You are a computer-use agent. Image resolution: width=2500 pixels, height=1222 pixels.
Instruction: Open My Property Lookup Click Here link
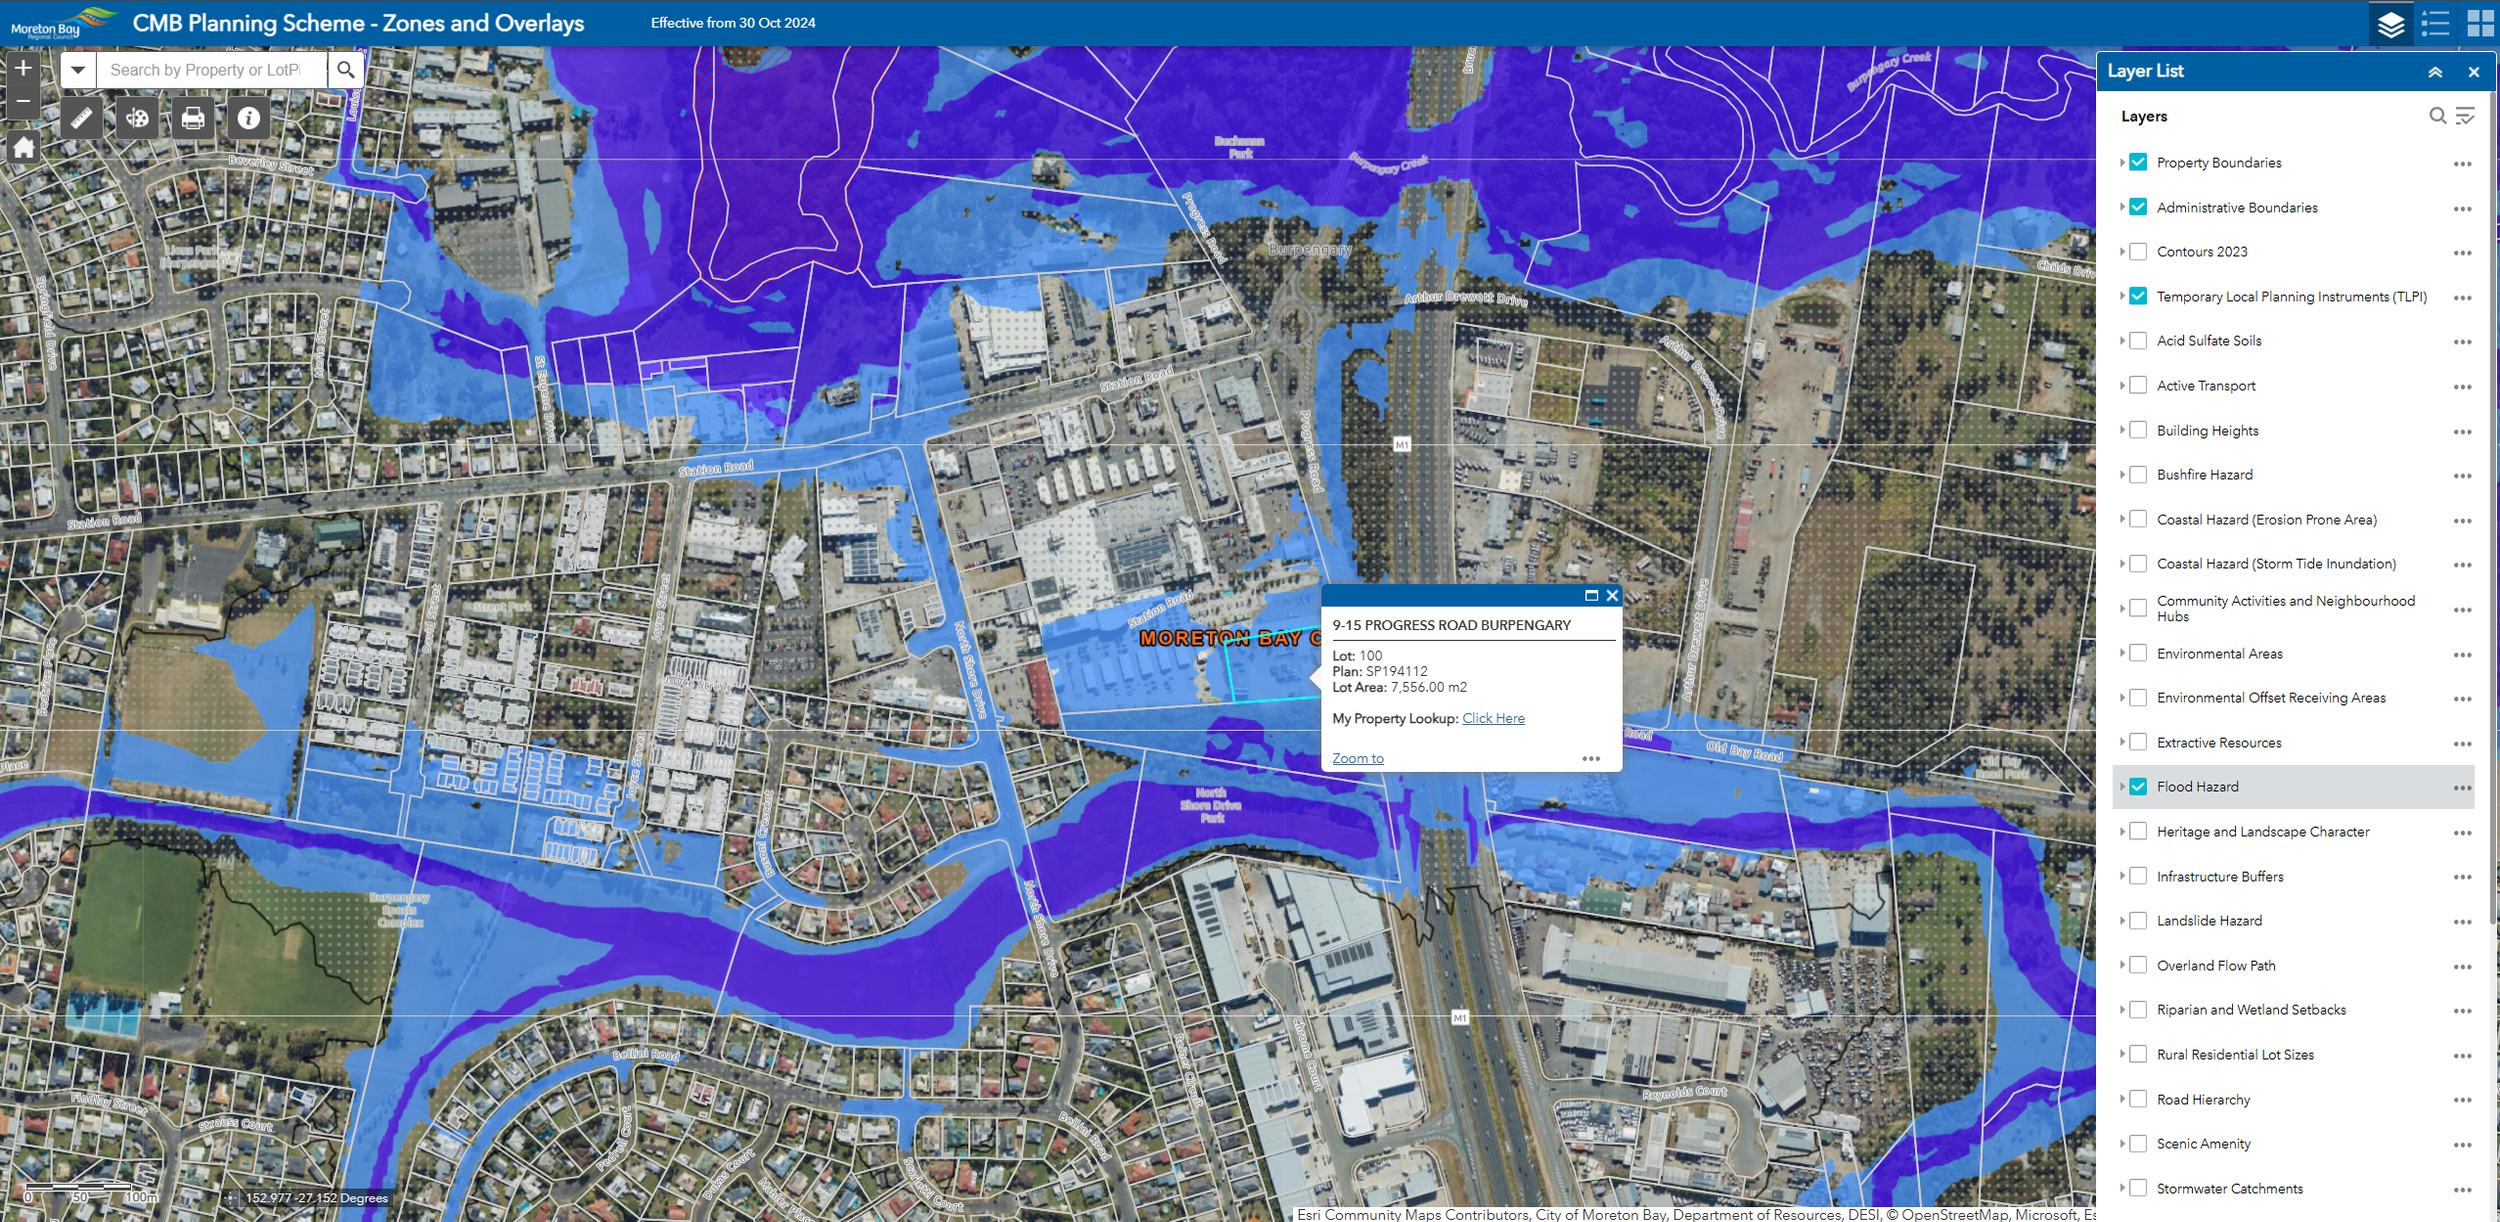pyautogui.click(x=1493, y=719)
